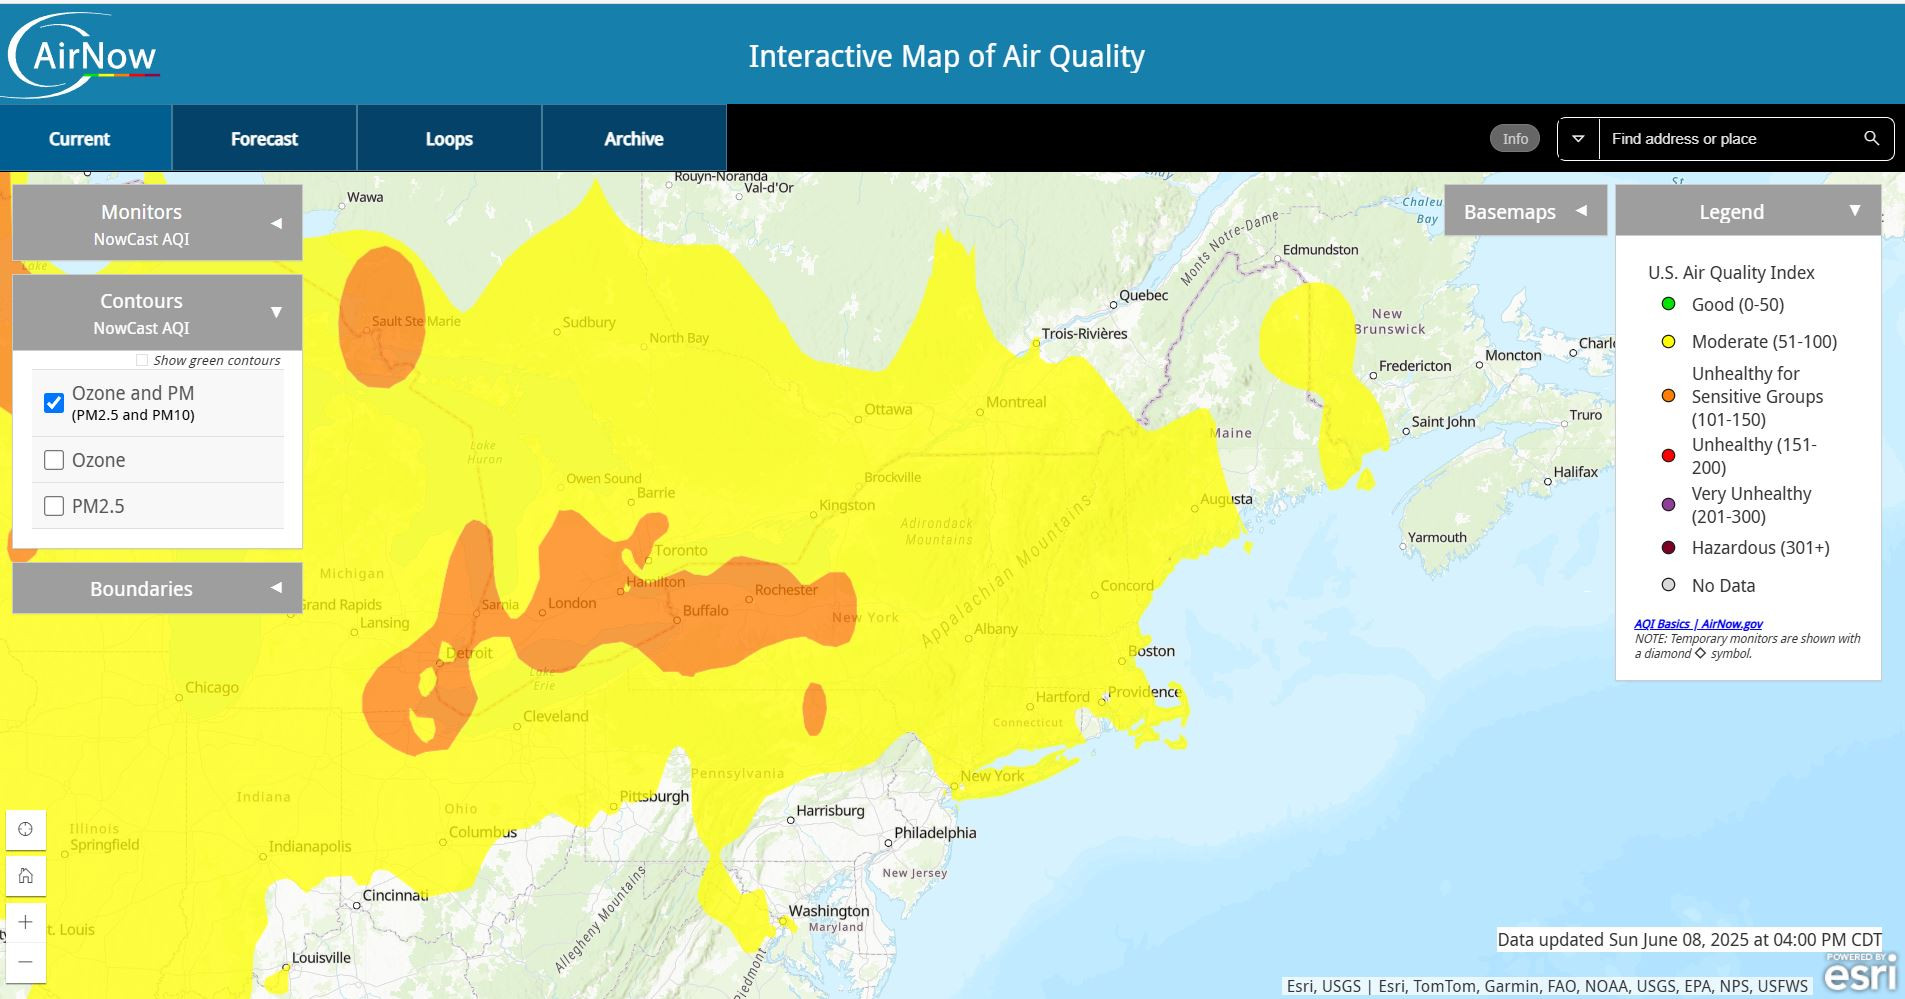
Task: Click the Detroit label on map
Action: pos(469,653)
